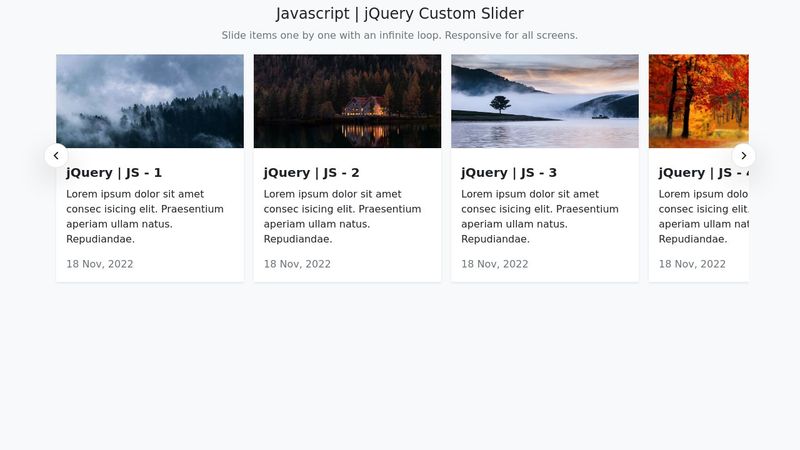Click the date on the first card
This screenshot has width=800, height=450.
pos(99,264)
